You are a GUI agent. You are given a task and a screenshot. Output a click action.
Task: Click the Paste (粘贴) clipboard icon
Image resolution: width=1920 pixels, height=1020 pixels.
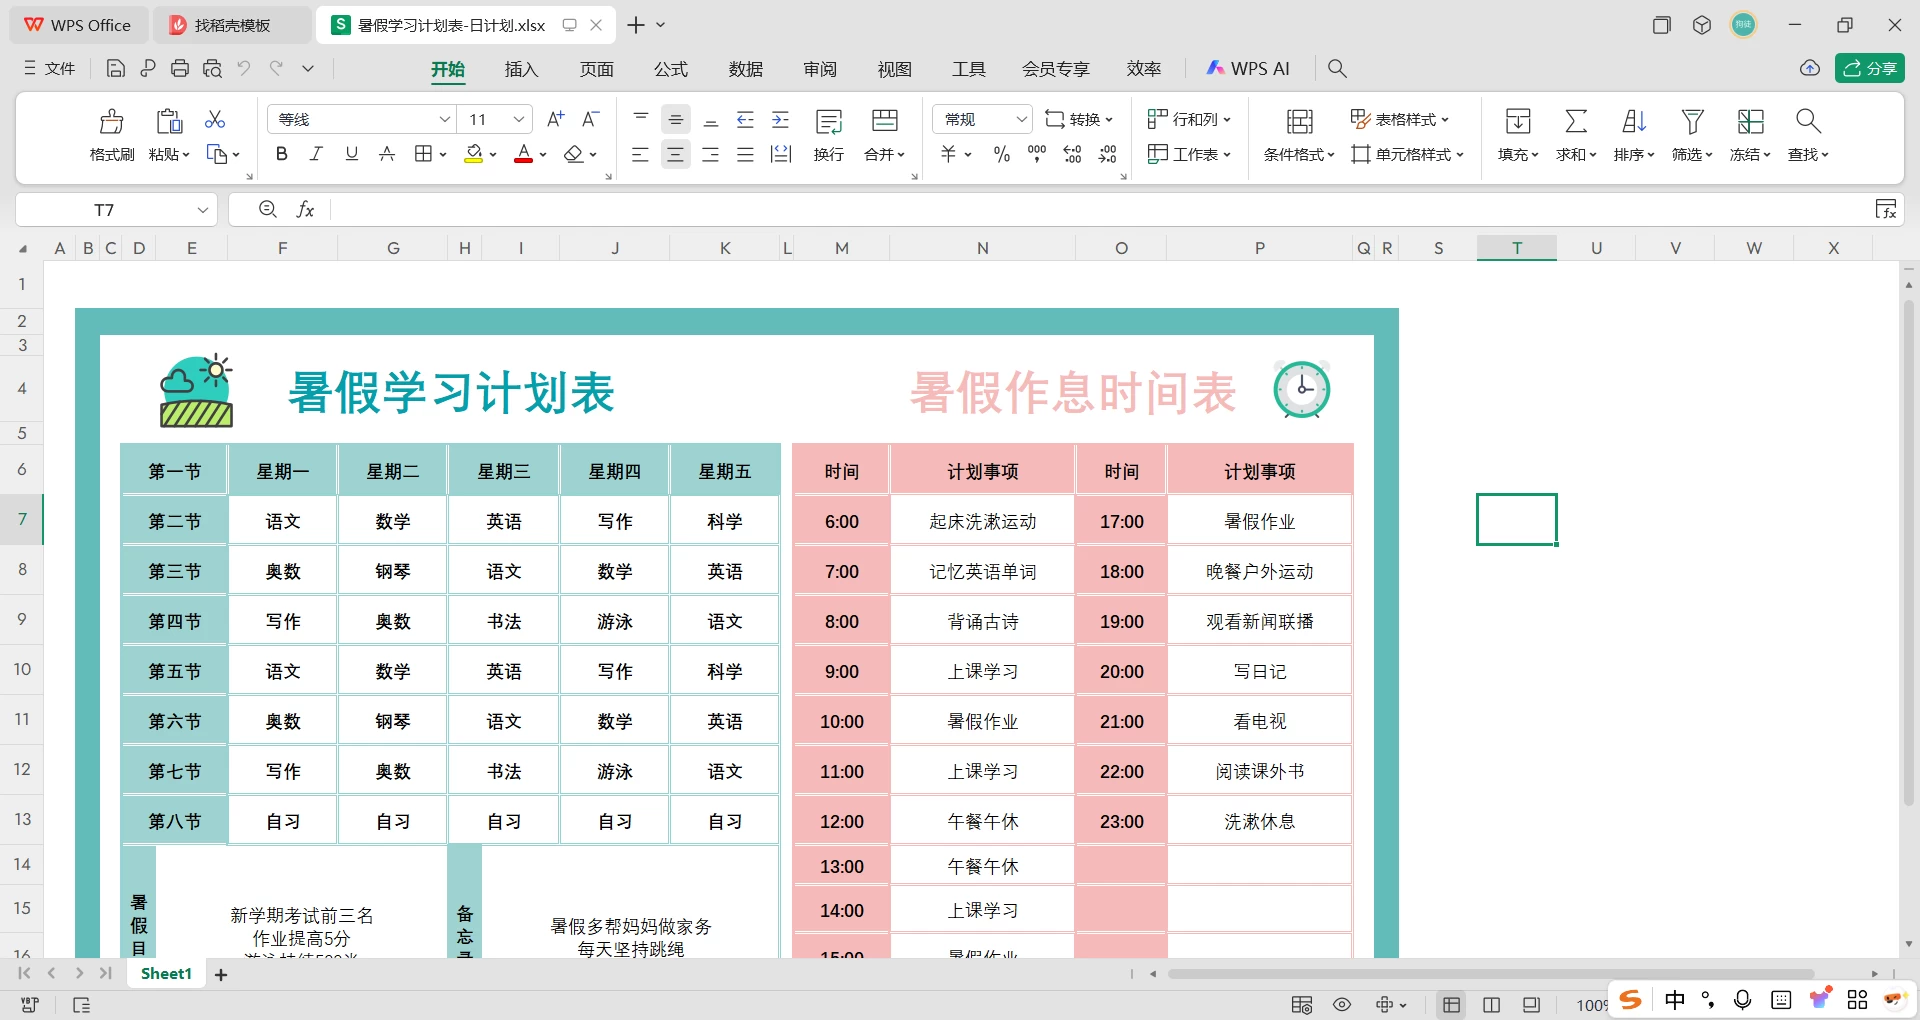169,121
